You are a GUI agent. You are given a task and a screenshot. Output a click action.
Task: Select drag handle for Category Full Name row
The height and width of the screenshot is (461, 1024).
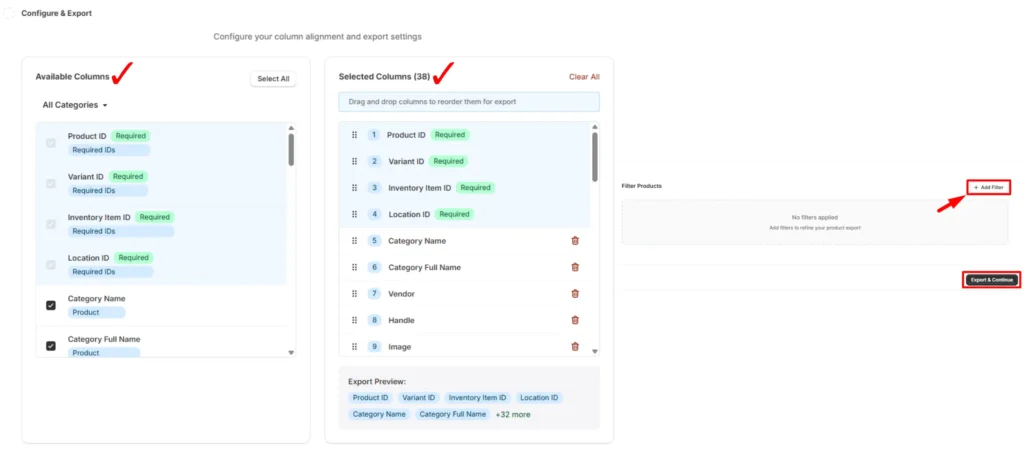[x=355, y=267]
